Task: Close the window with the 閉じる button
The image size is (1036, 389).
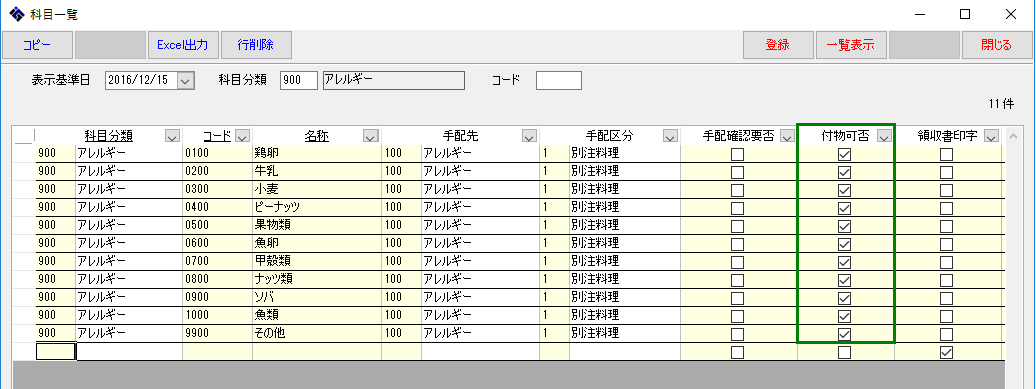Action: pyautogui.click(x=996, y=45)
